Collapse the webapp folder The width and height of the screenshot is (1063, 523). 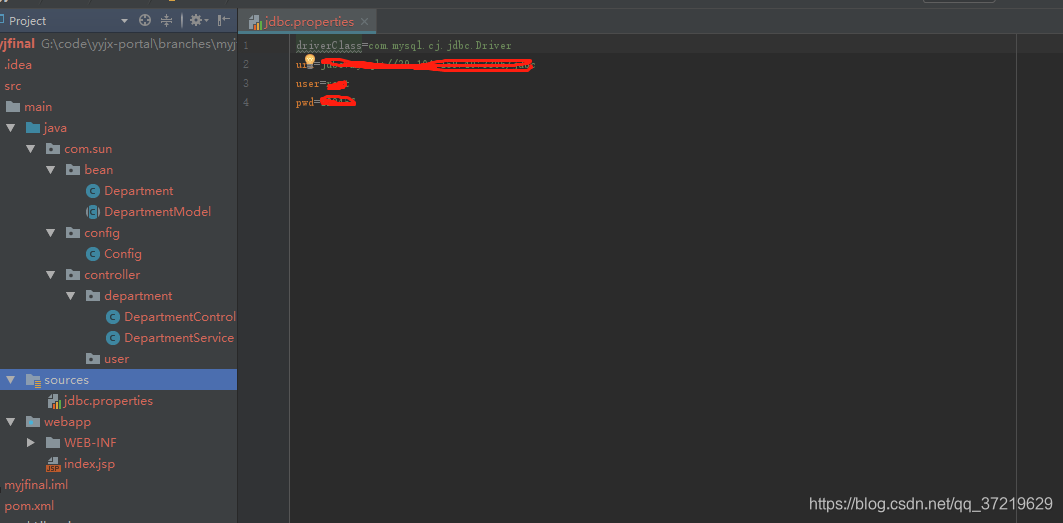click(10, 422)
